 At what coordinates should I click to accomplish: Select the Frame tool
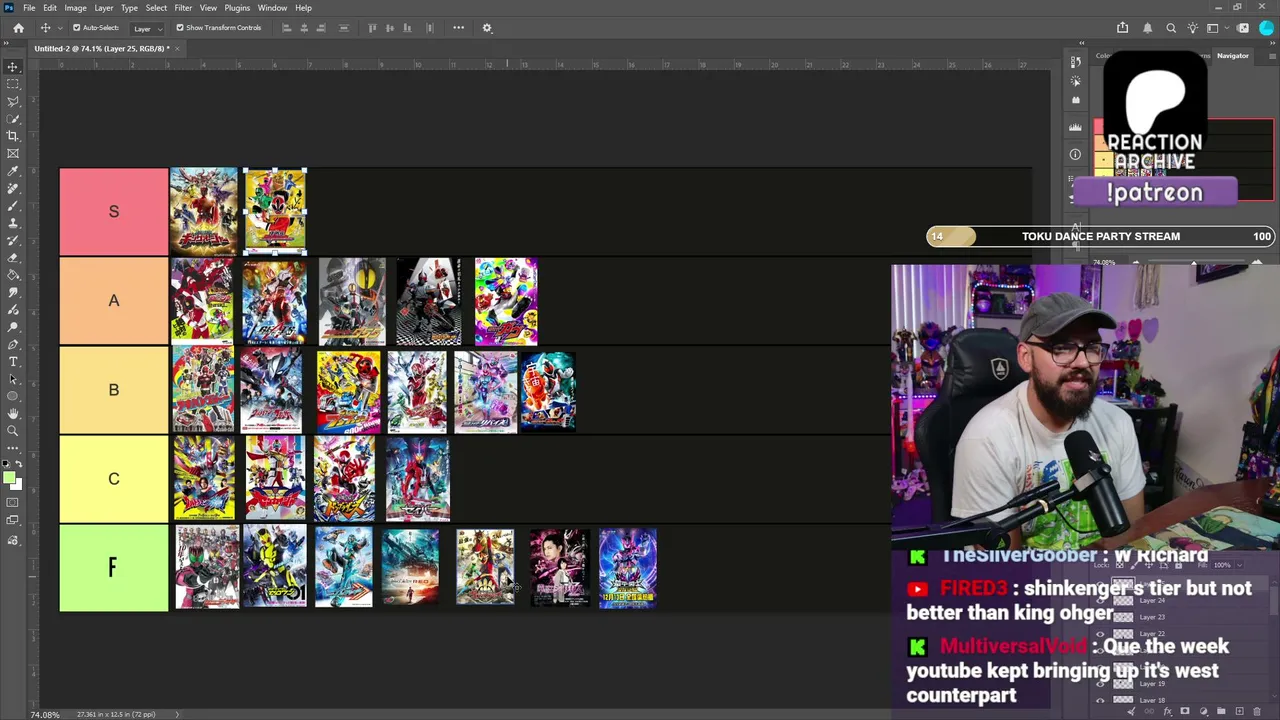point(13,153)
